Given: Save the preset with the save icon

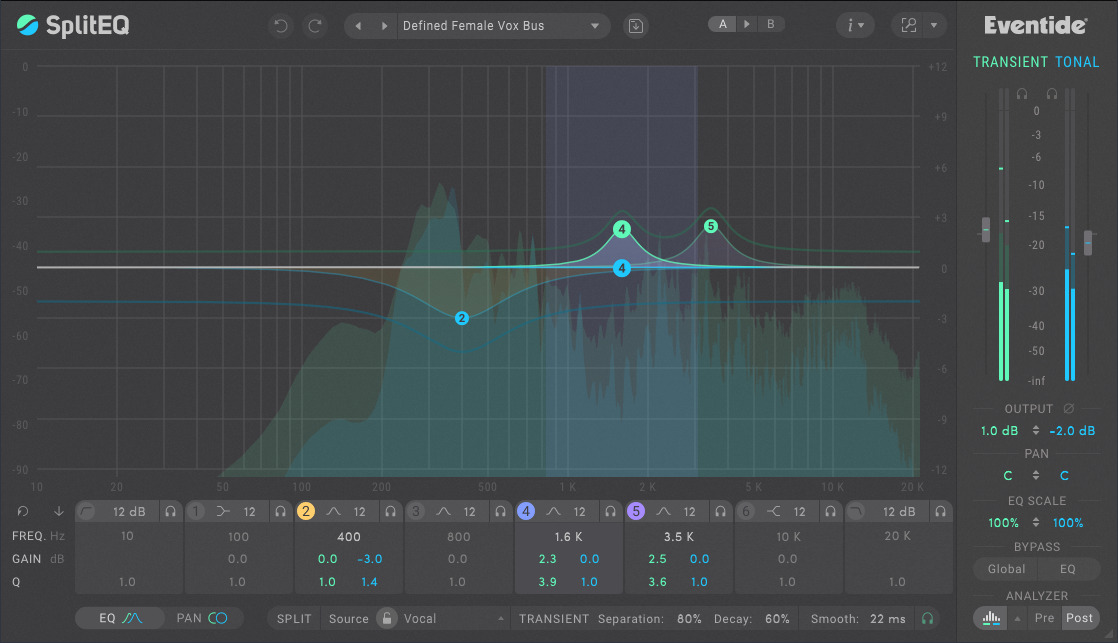Looking at the screenshot, I should [x=635, y=26].
